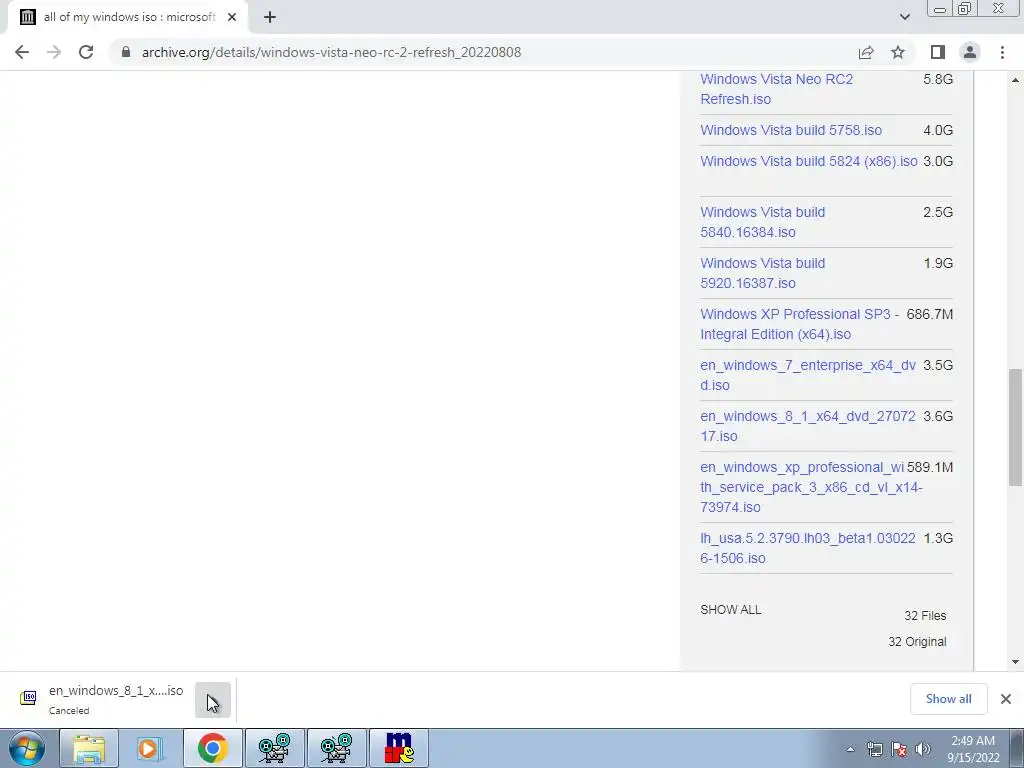
Task: Open Windows Vista build 5920.16387.iso
Action: [x=762, y=273]
